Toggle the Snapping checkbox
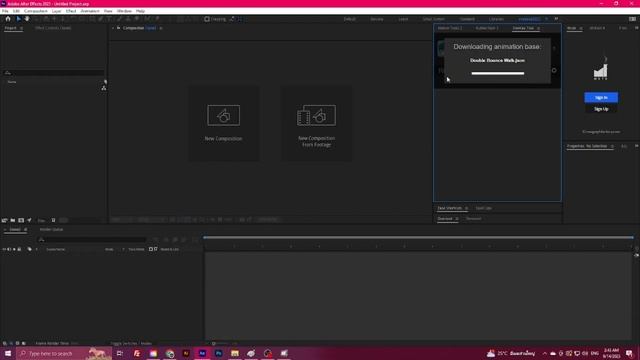This screenshot has width=640, height=360. pyautogui.click(x=207, y=19)
